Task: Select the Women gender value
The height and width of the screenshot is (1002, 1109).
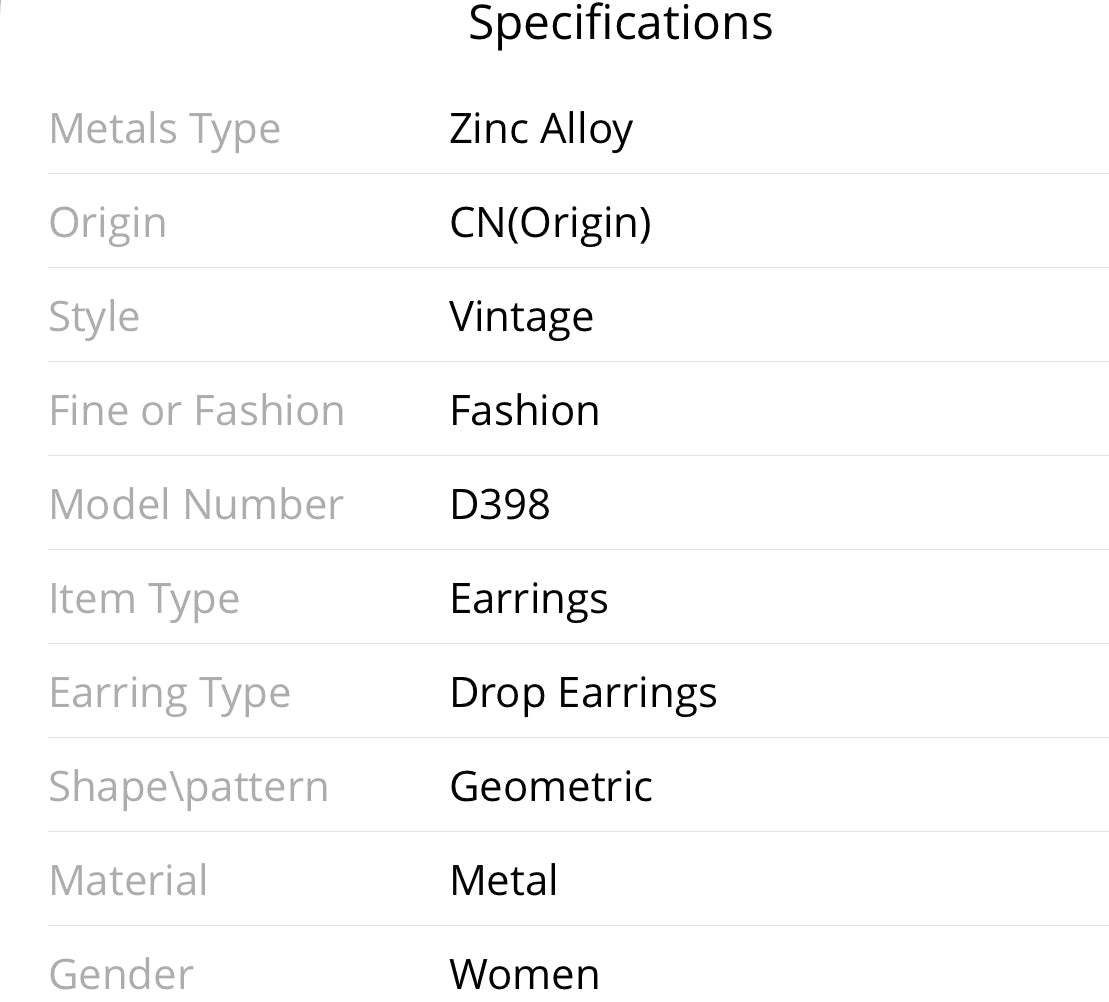Action: point(525,974)
